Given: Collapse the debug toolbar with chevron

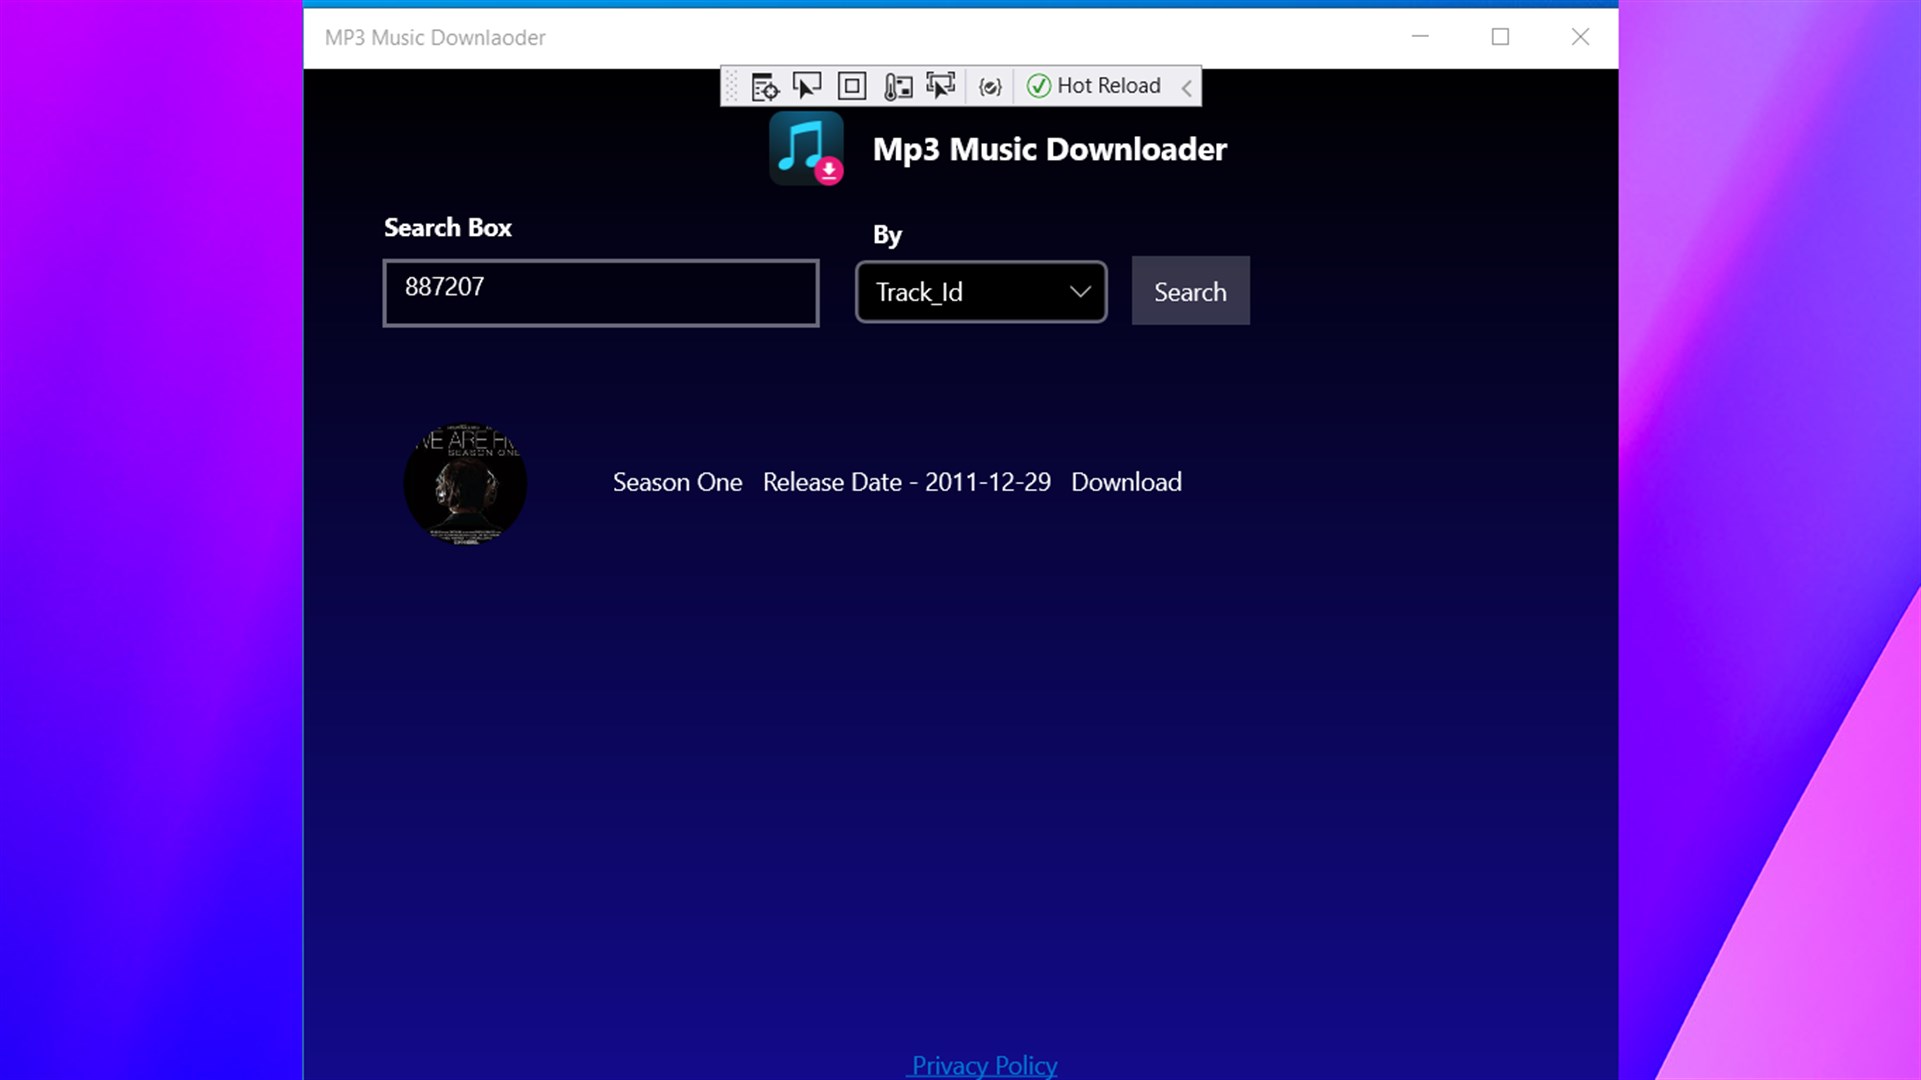Looking at the screenshot, I should click(1187, 88).
